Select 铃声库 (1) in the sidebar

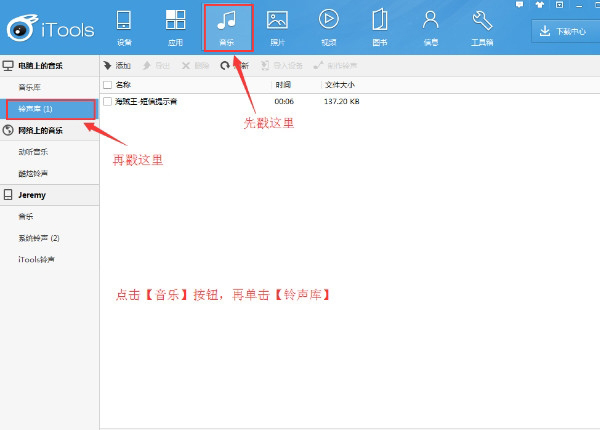[36, 108]
